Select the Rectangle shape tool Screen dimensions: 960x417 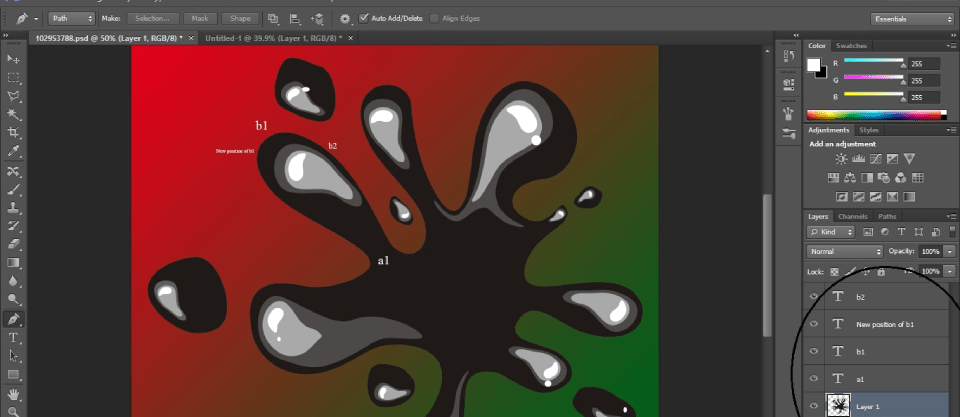coord(13,374)
